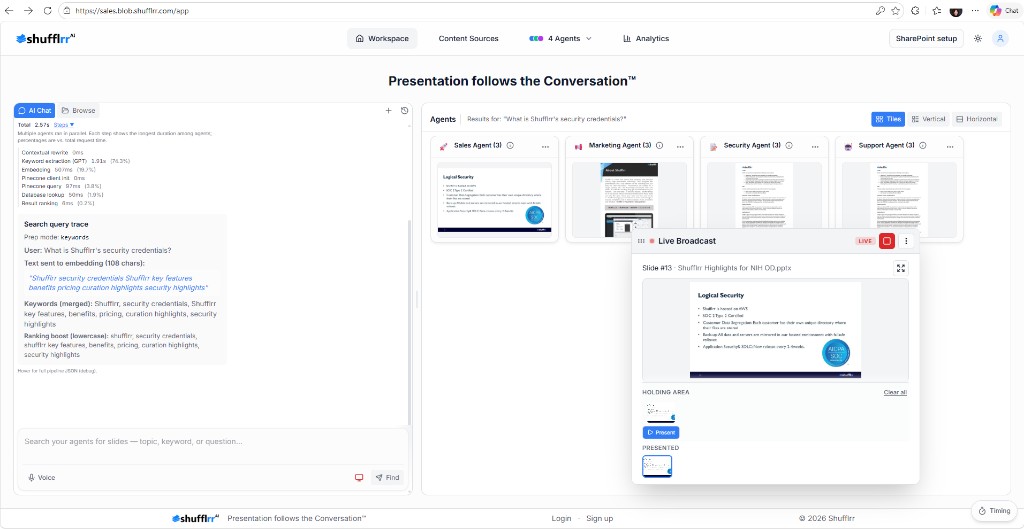Click Present in holding area
Image resolution: width=1024 pixels, height=529 pixels.
[661, 432]
